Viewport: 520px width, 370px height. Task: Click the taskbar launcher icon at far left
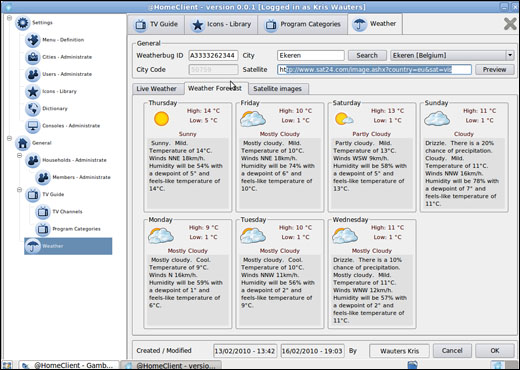pos(7,365)
